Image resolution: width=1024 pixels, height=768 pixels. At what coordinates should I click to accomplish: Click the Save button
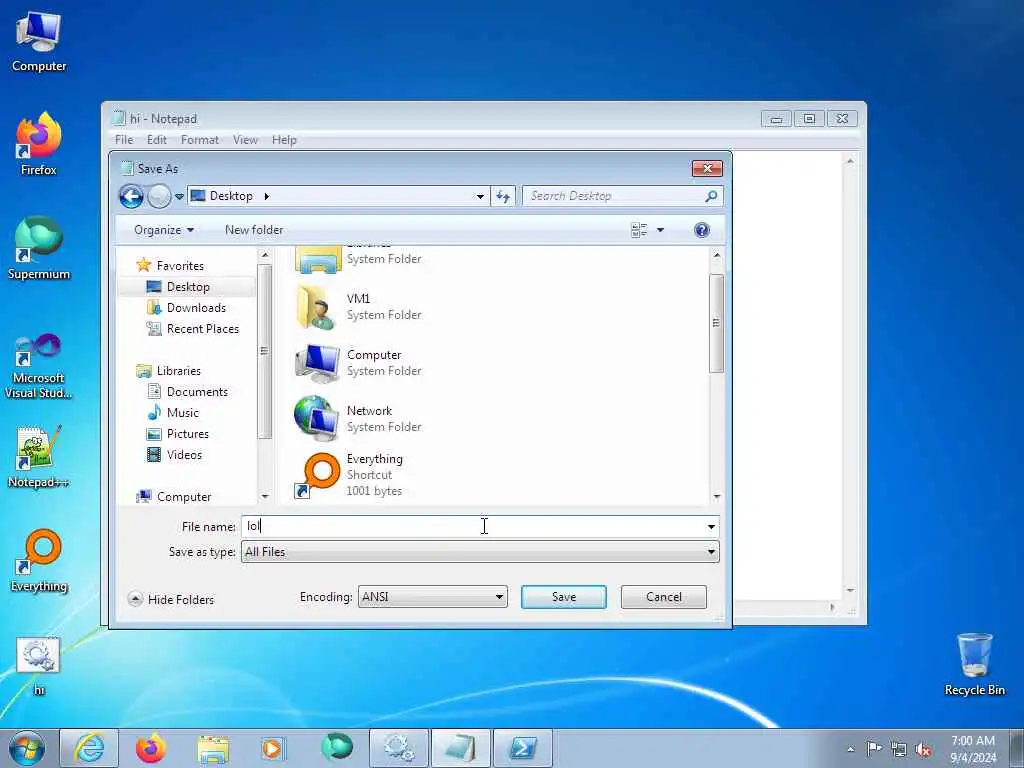coord(564,597)
